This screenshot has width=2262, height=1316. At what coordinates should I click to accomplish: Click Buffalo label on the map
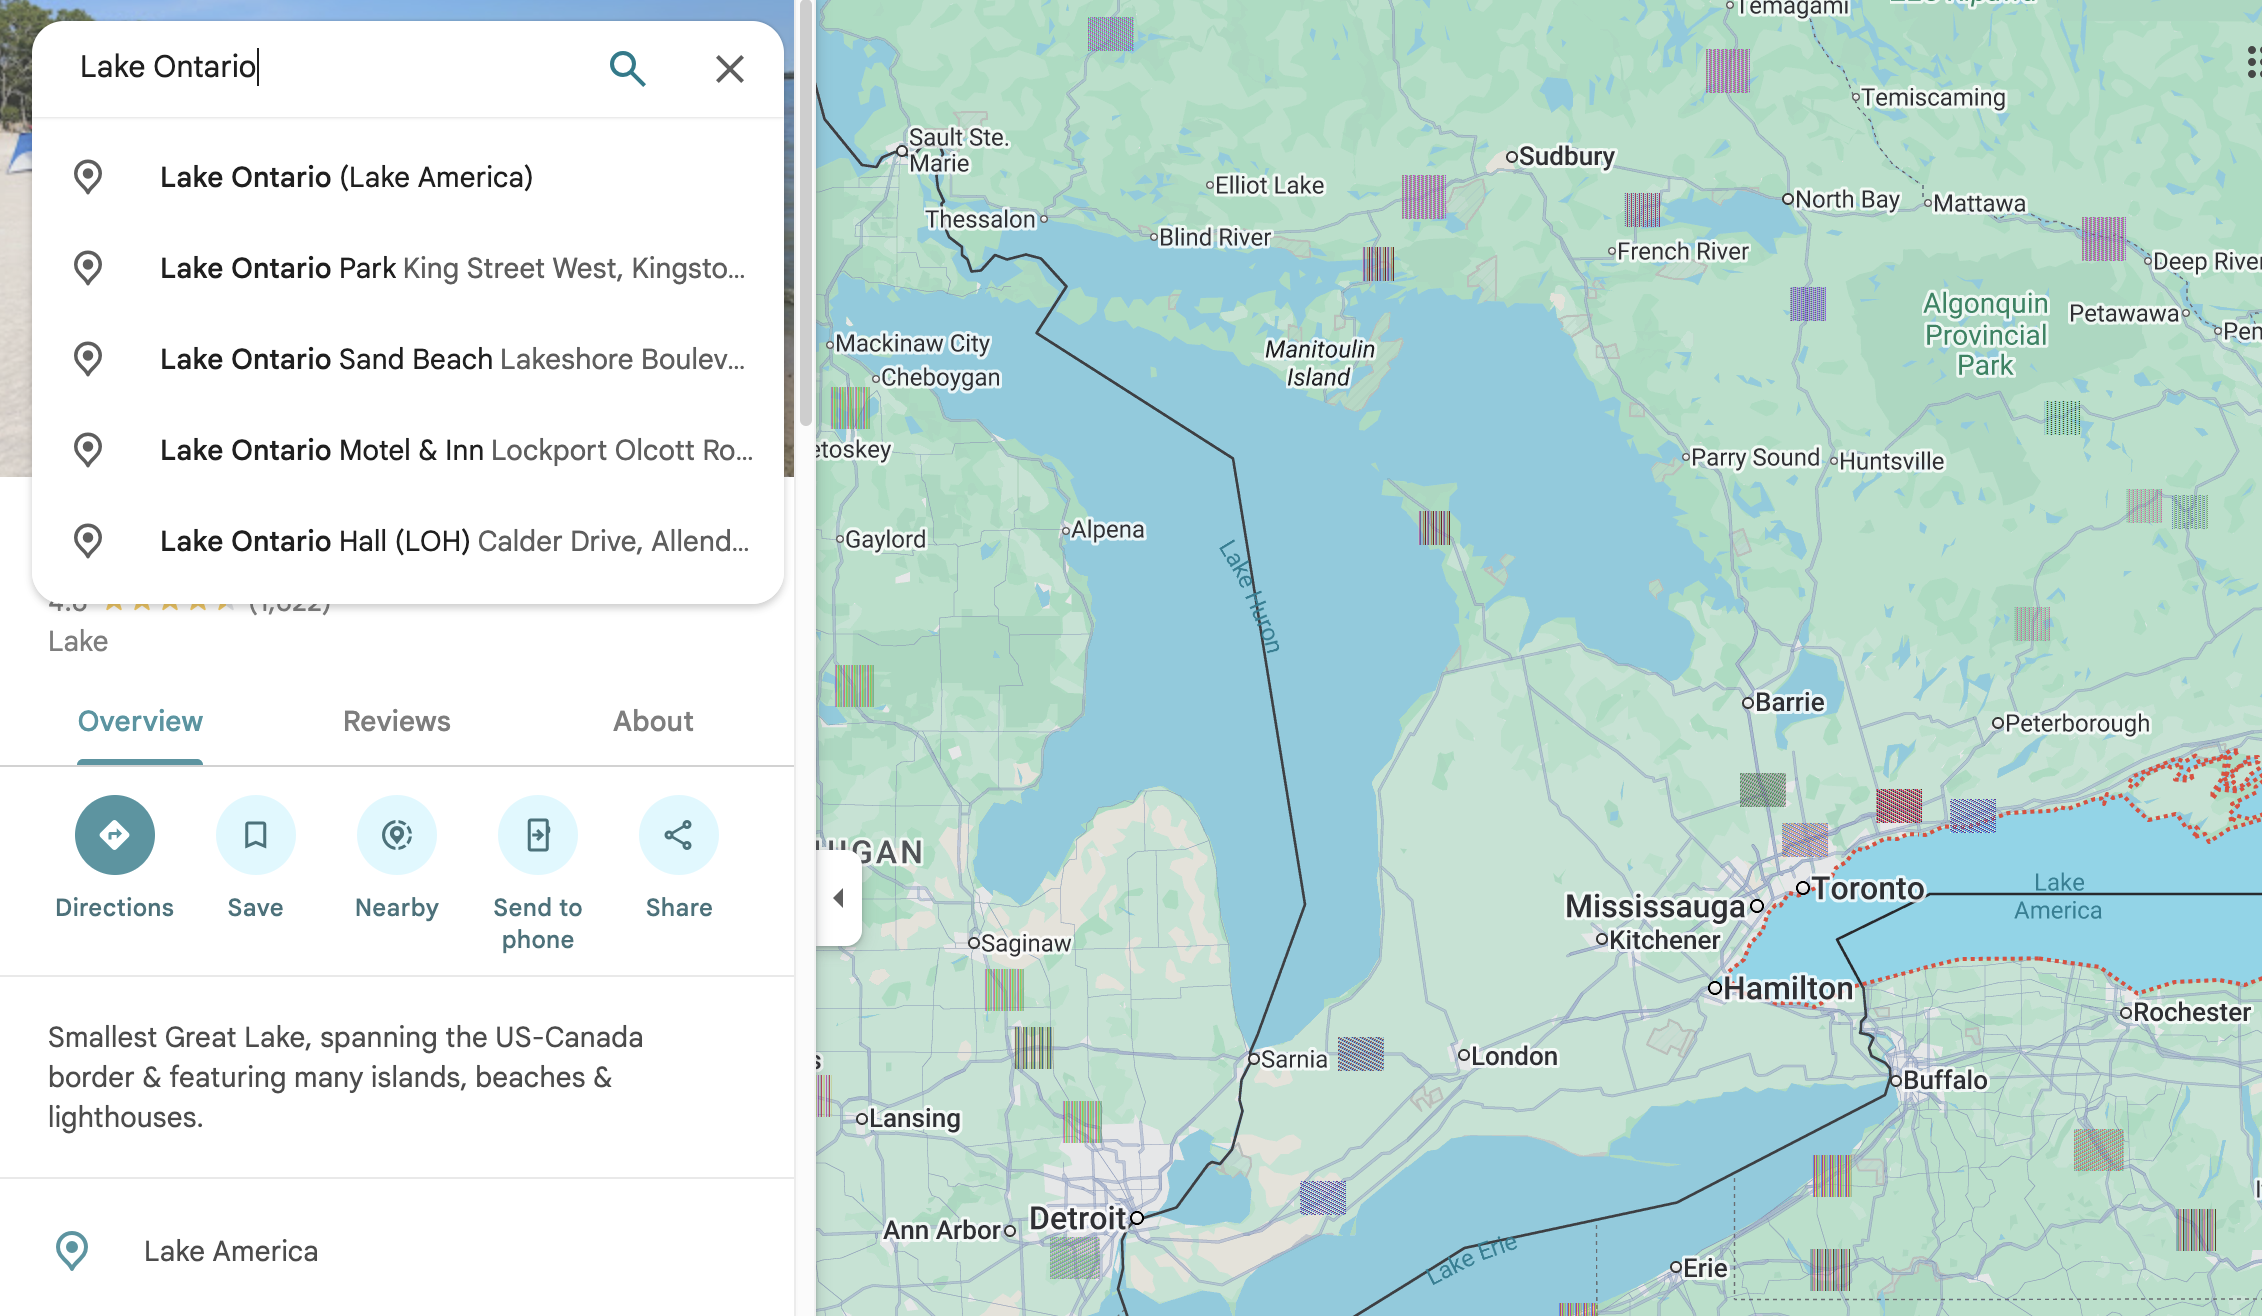pyautogui.click(x=1945, y=1080)
